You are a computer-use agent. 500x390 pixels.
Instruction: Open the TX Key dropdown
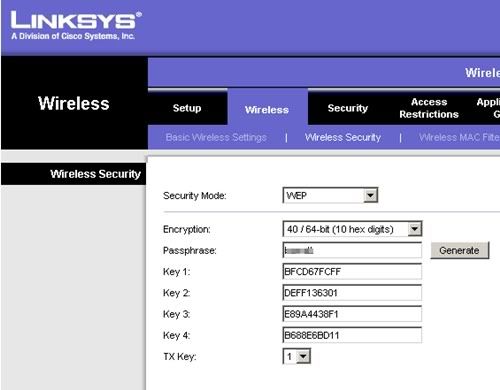coord(296,356)
